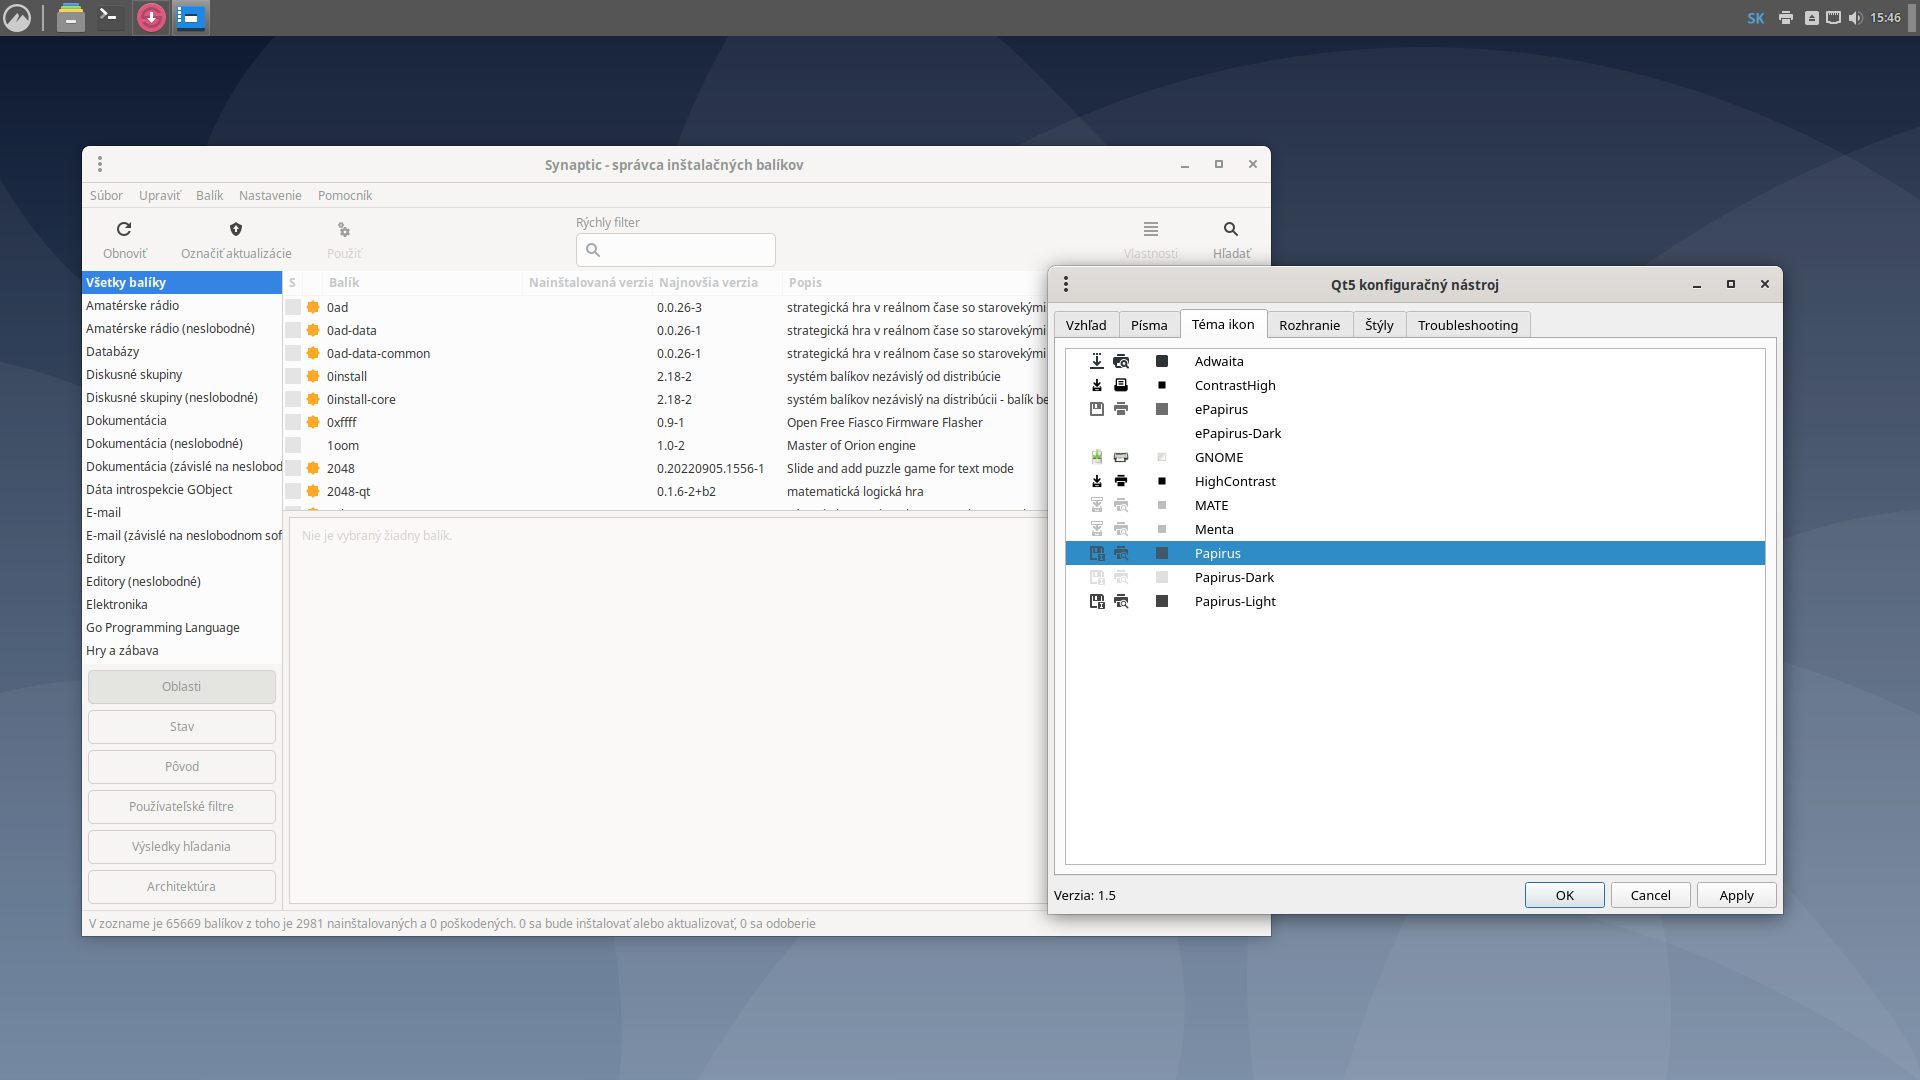
Task: Click the pink download app in the panel
Action: pos(151,17)
